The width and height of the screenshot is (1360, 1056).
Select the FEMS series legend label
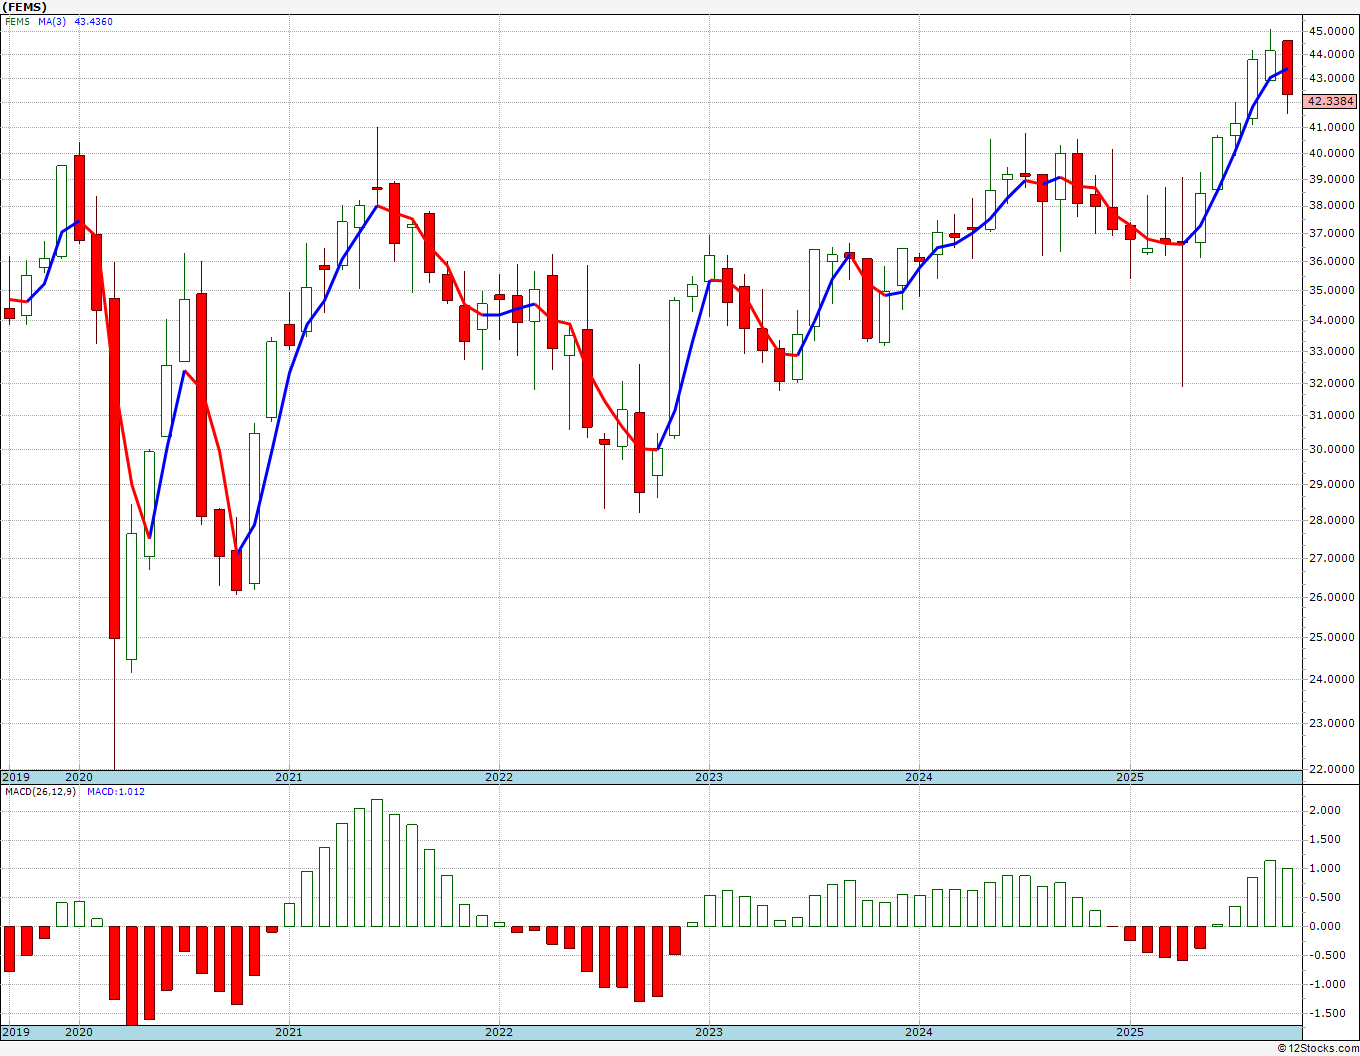(16, 21)
